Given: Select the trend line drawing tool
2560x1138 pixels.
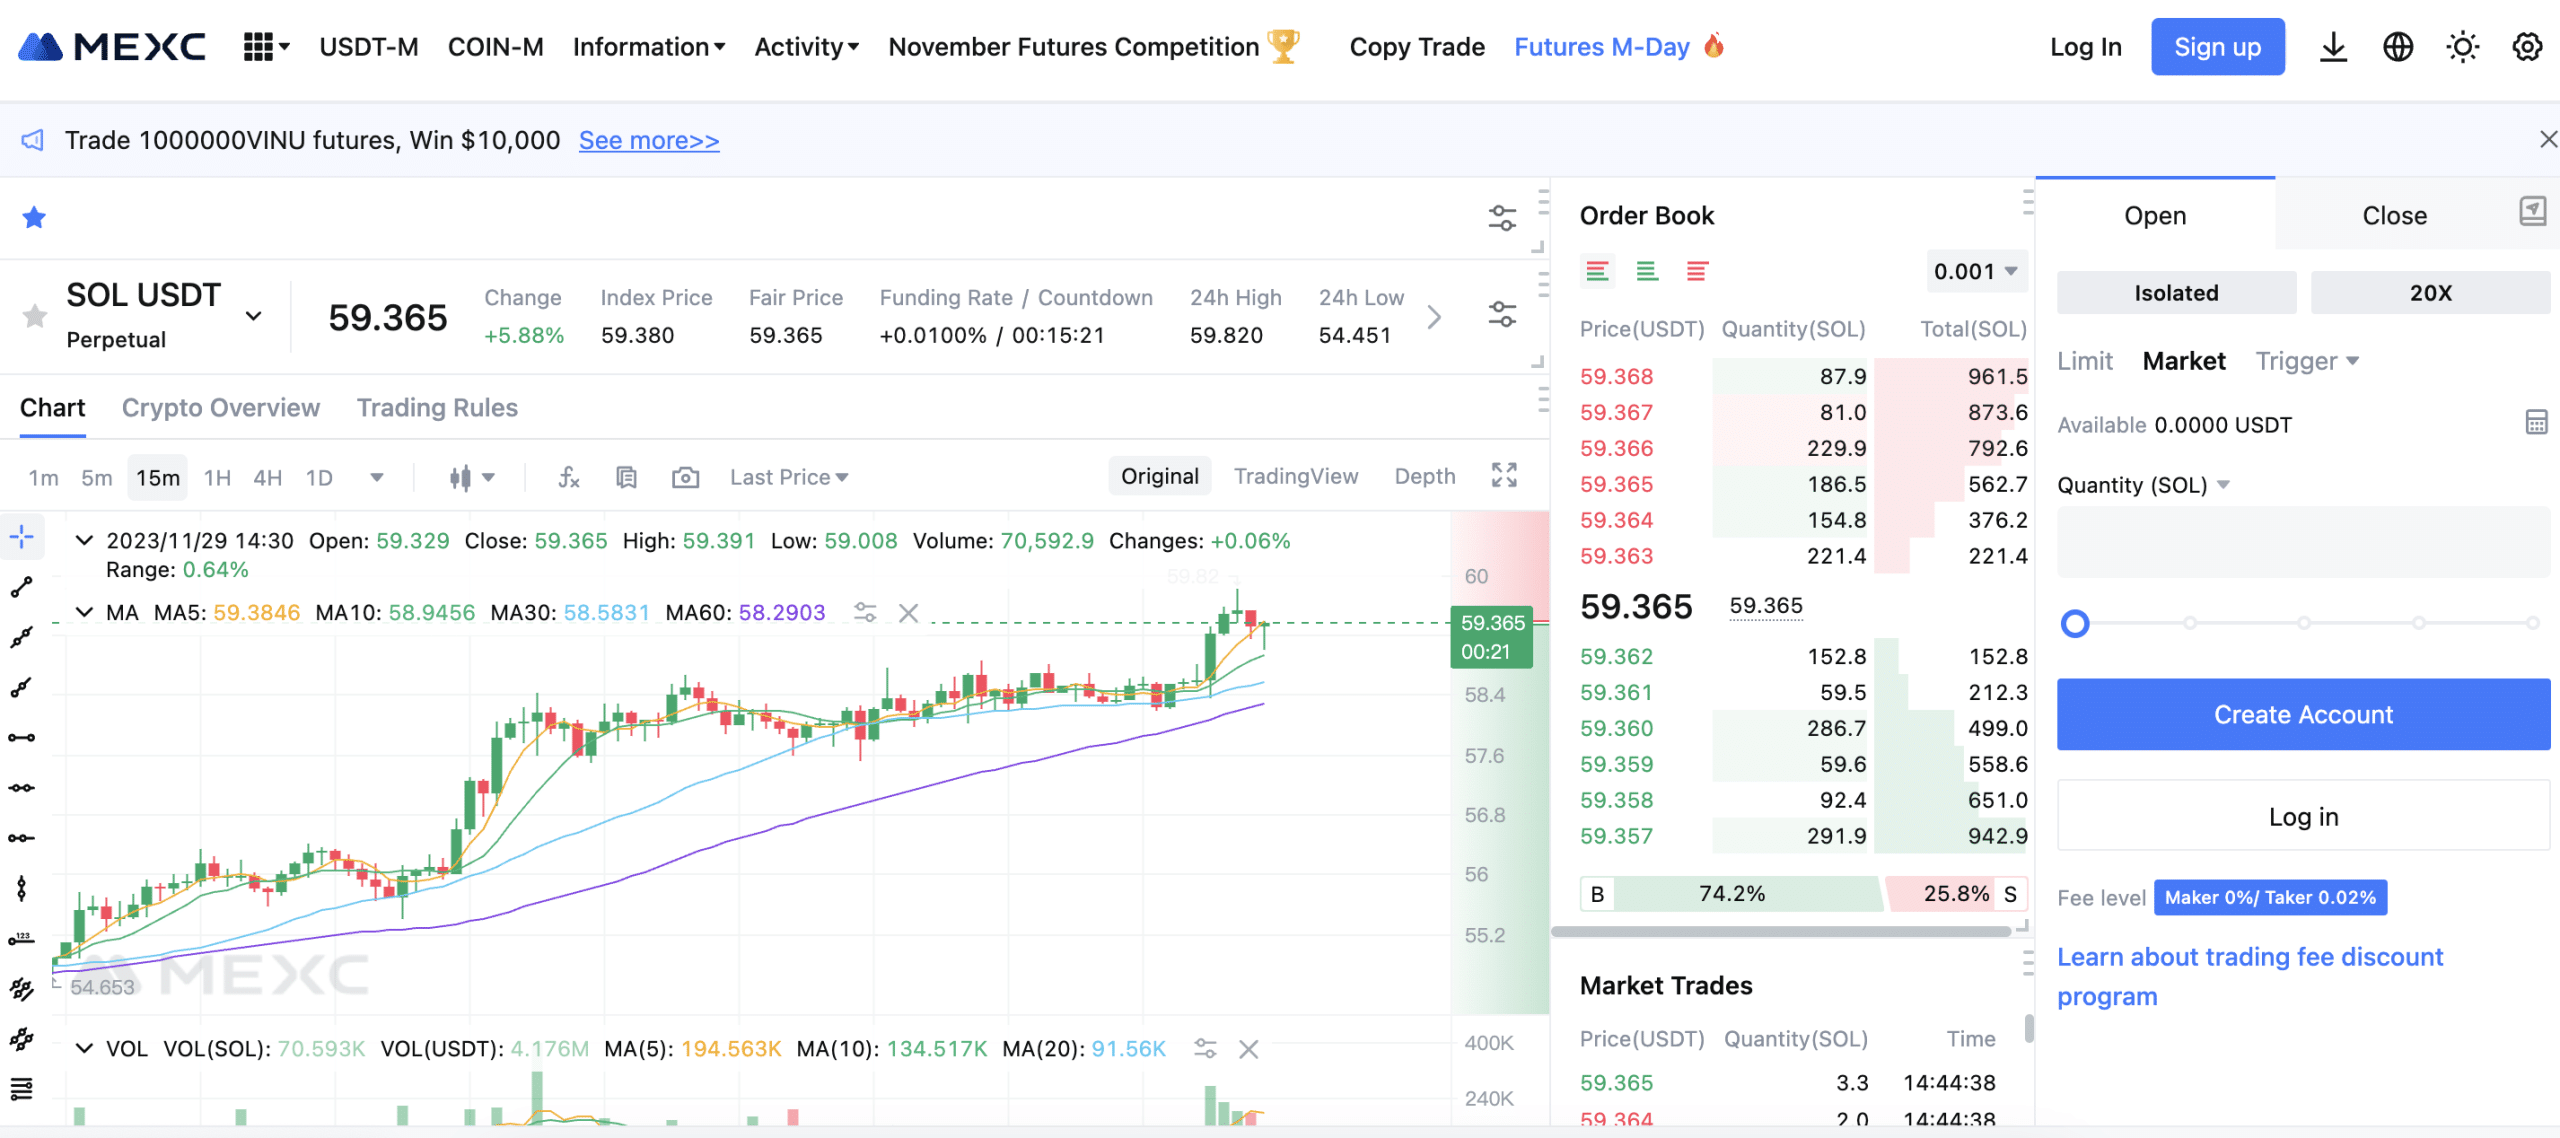Looking at the screenshot, I should point(22,587).
